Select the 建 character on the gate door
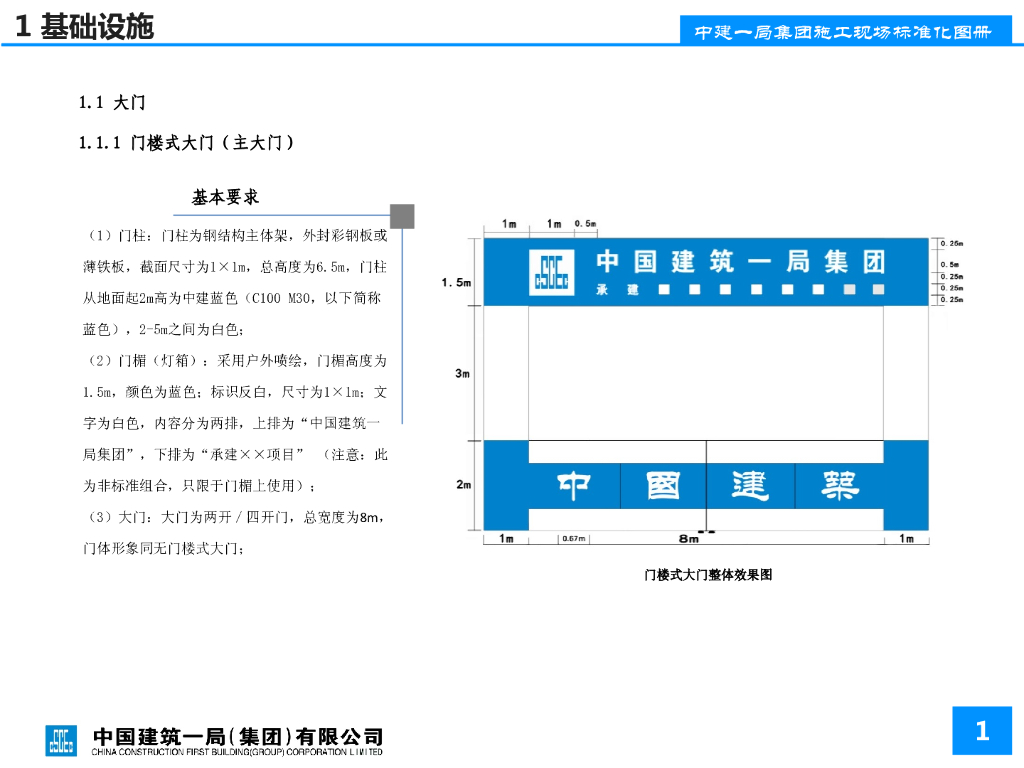 pos(750,486)
